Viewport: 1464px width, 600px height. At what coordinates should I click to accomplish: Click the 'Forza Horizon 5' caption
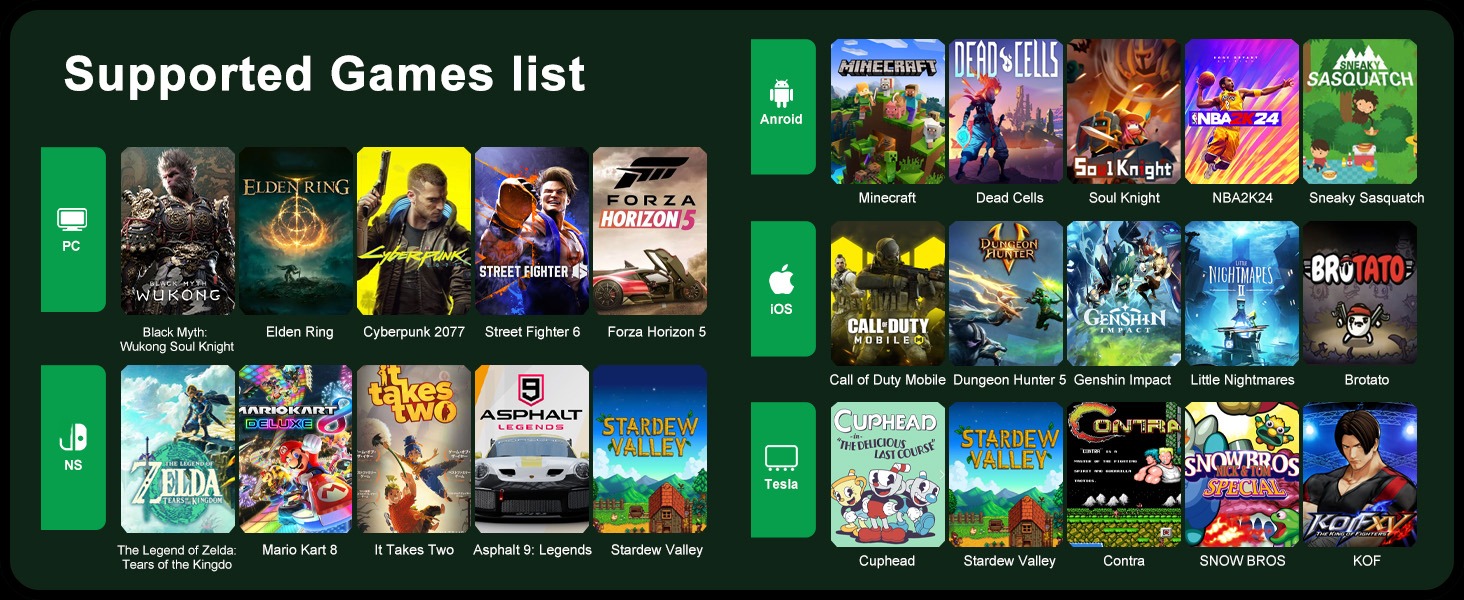pos(657,332)
